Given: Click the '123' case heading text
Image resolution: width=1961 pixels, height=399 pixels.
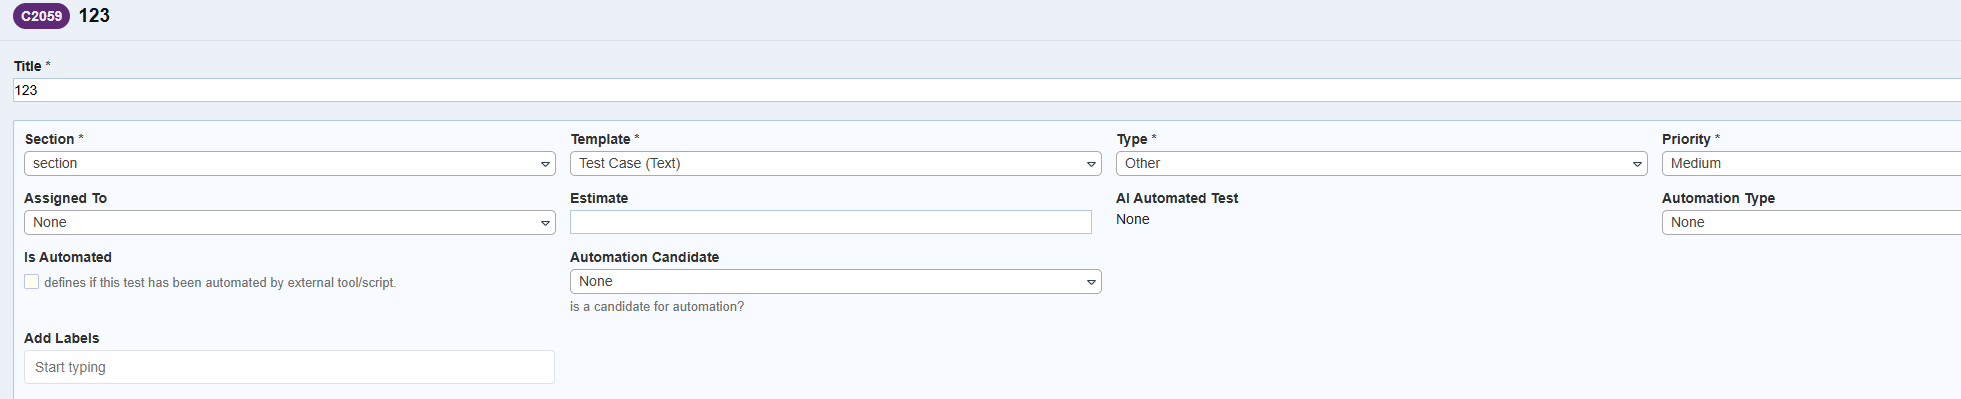Looking at the screenshot, I should 94,16.
